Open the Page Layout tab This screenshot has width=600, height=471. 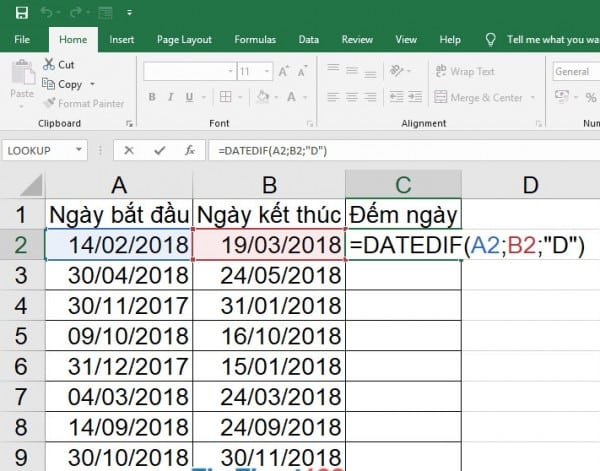click(x=184, y=39)
